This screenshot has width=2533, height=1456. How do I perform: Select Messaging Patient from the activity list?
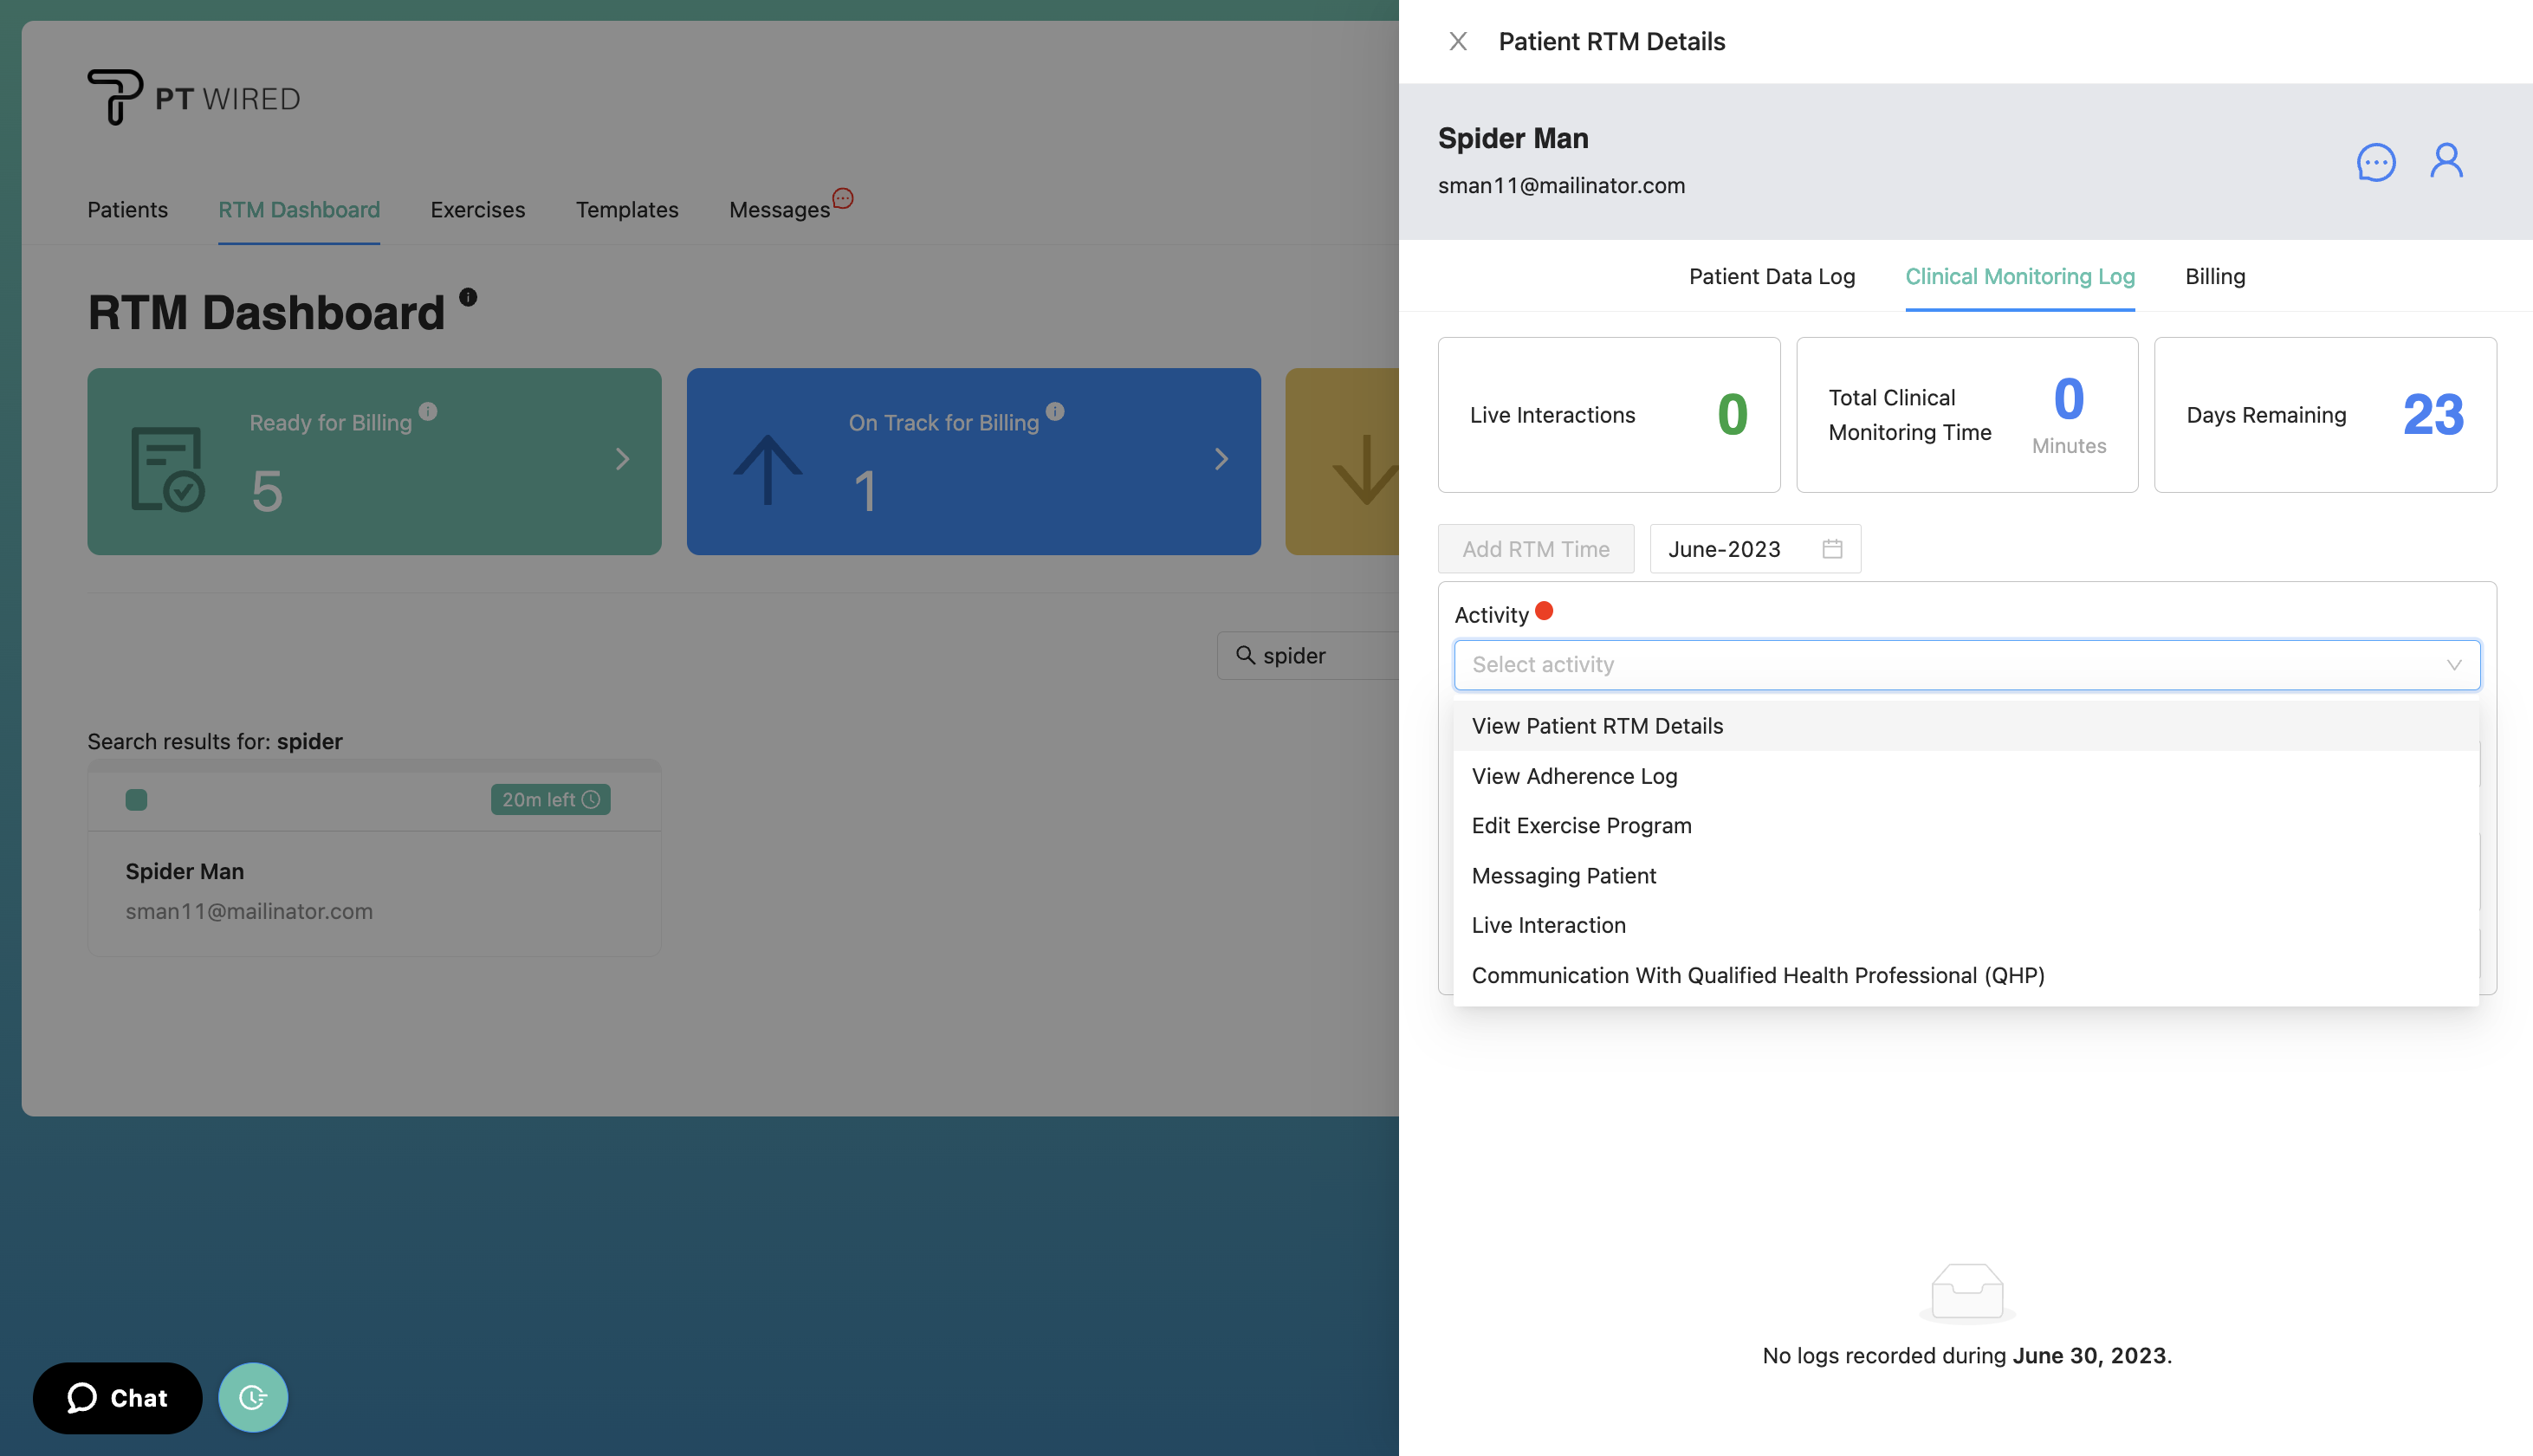click(x=1563, y=875)
